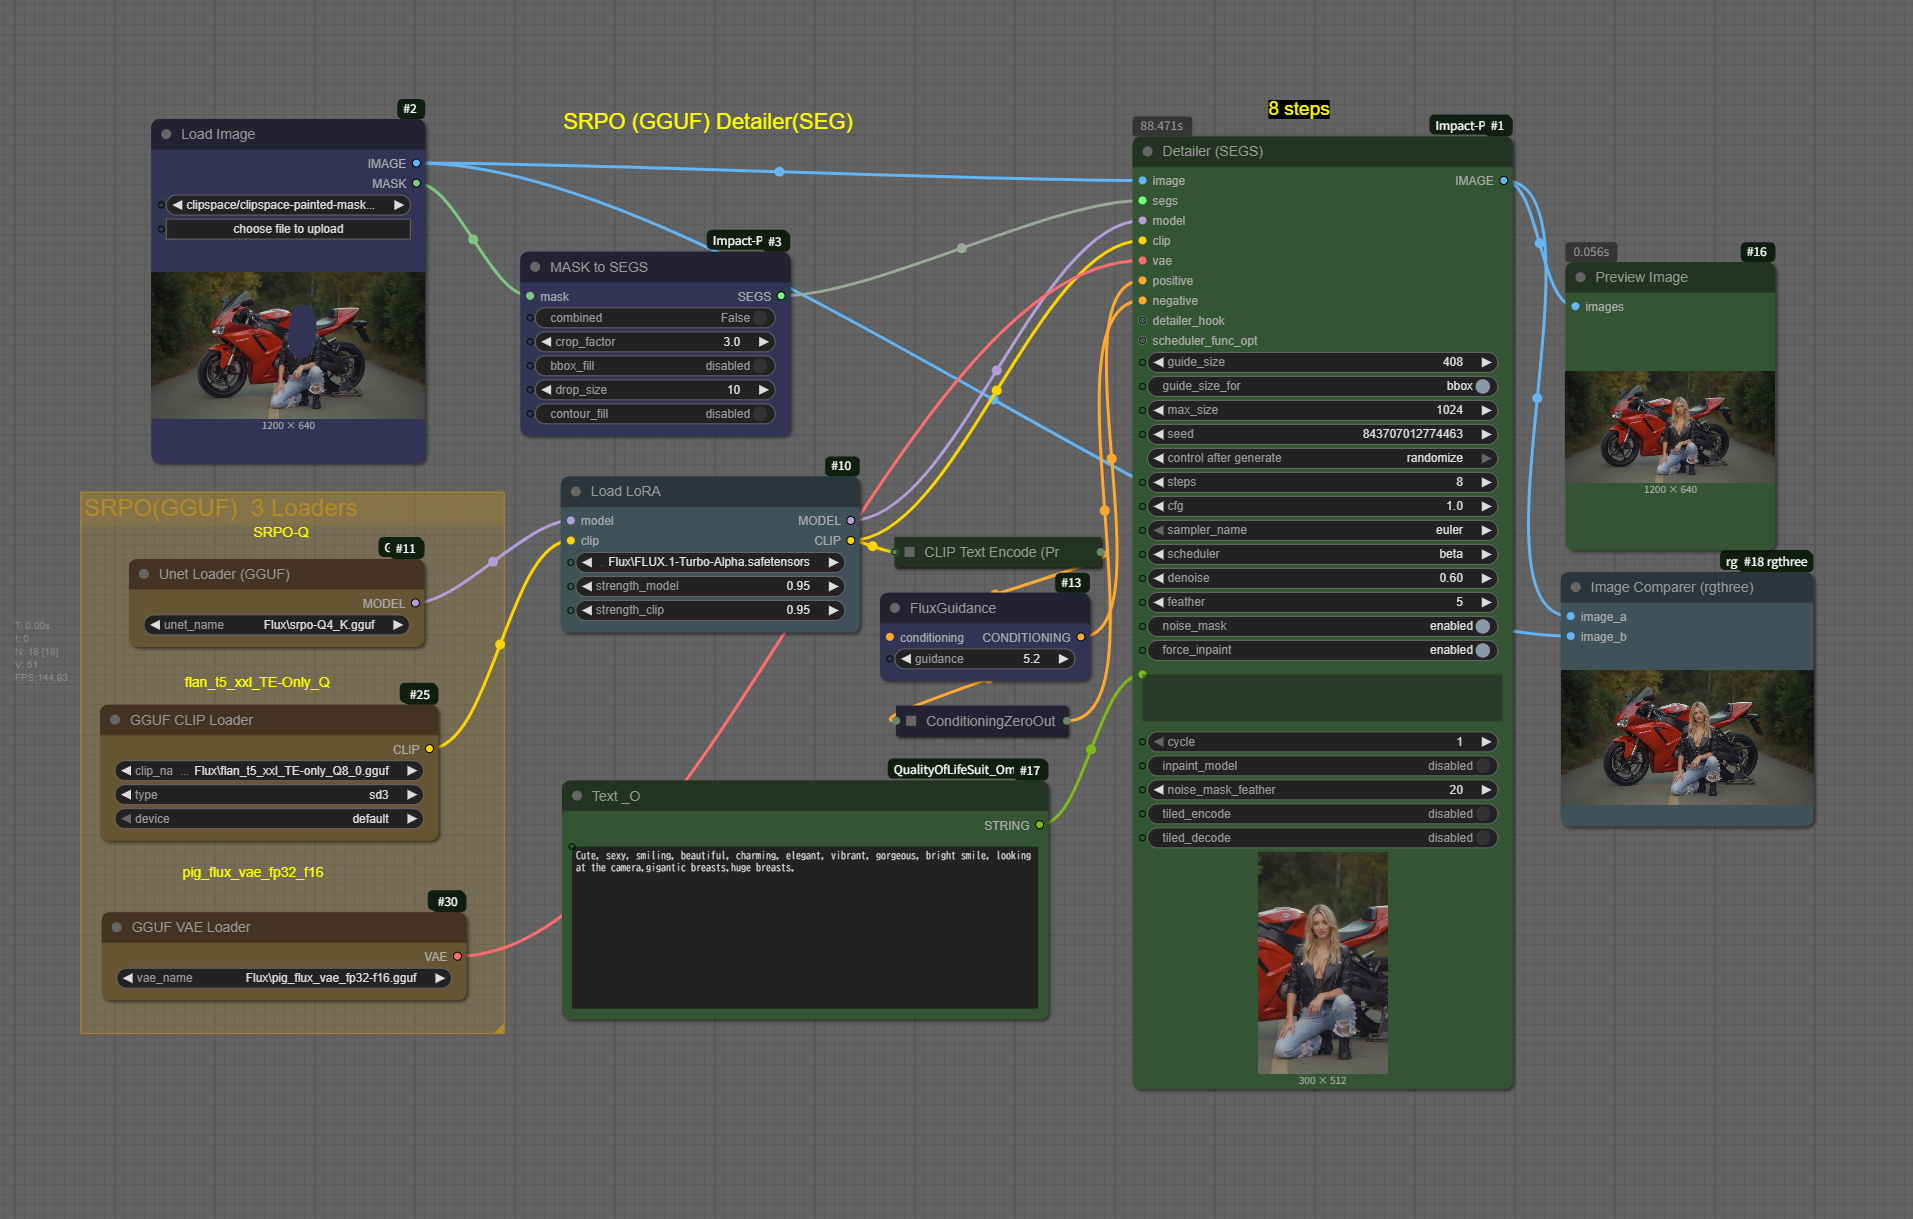Click inside the Text_O prompt text box

(x=804, y=930)
